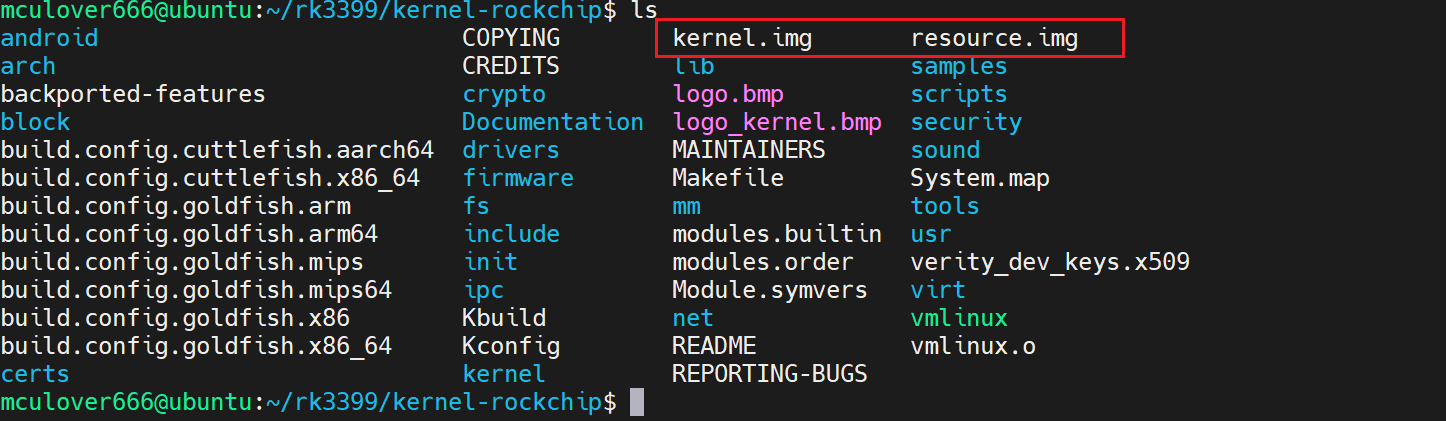Click the README file name
1446x421 pixels.
tap(714, 347)
